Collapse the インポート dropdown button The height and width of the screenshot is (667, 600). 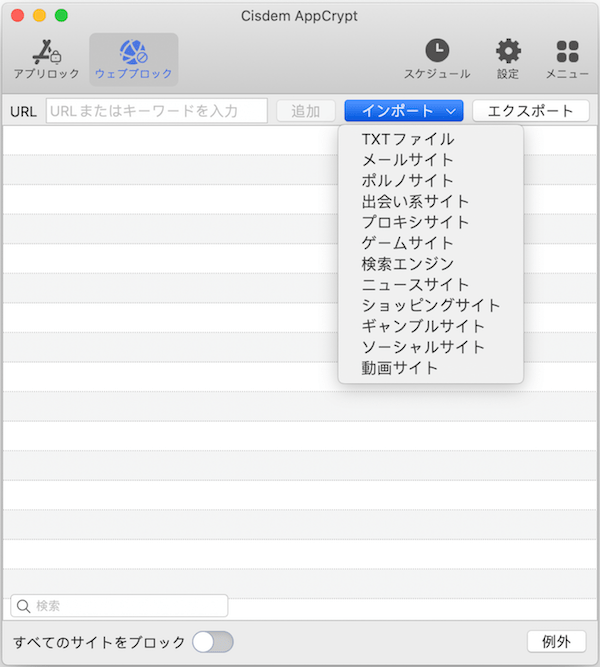point(404,111)
